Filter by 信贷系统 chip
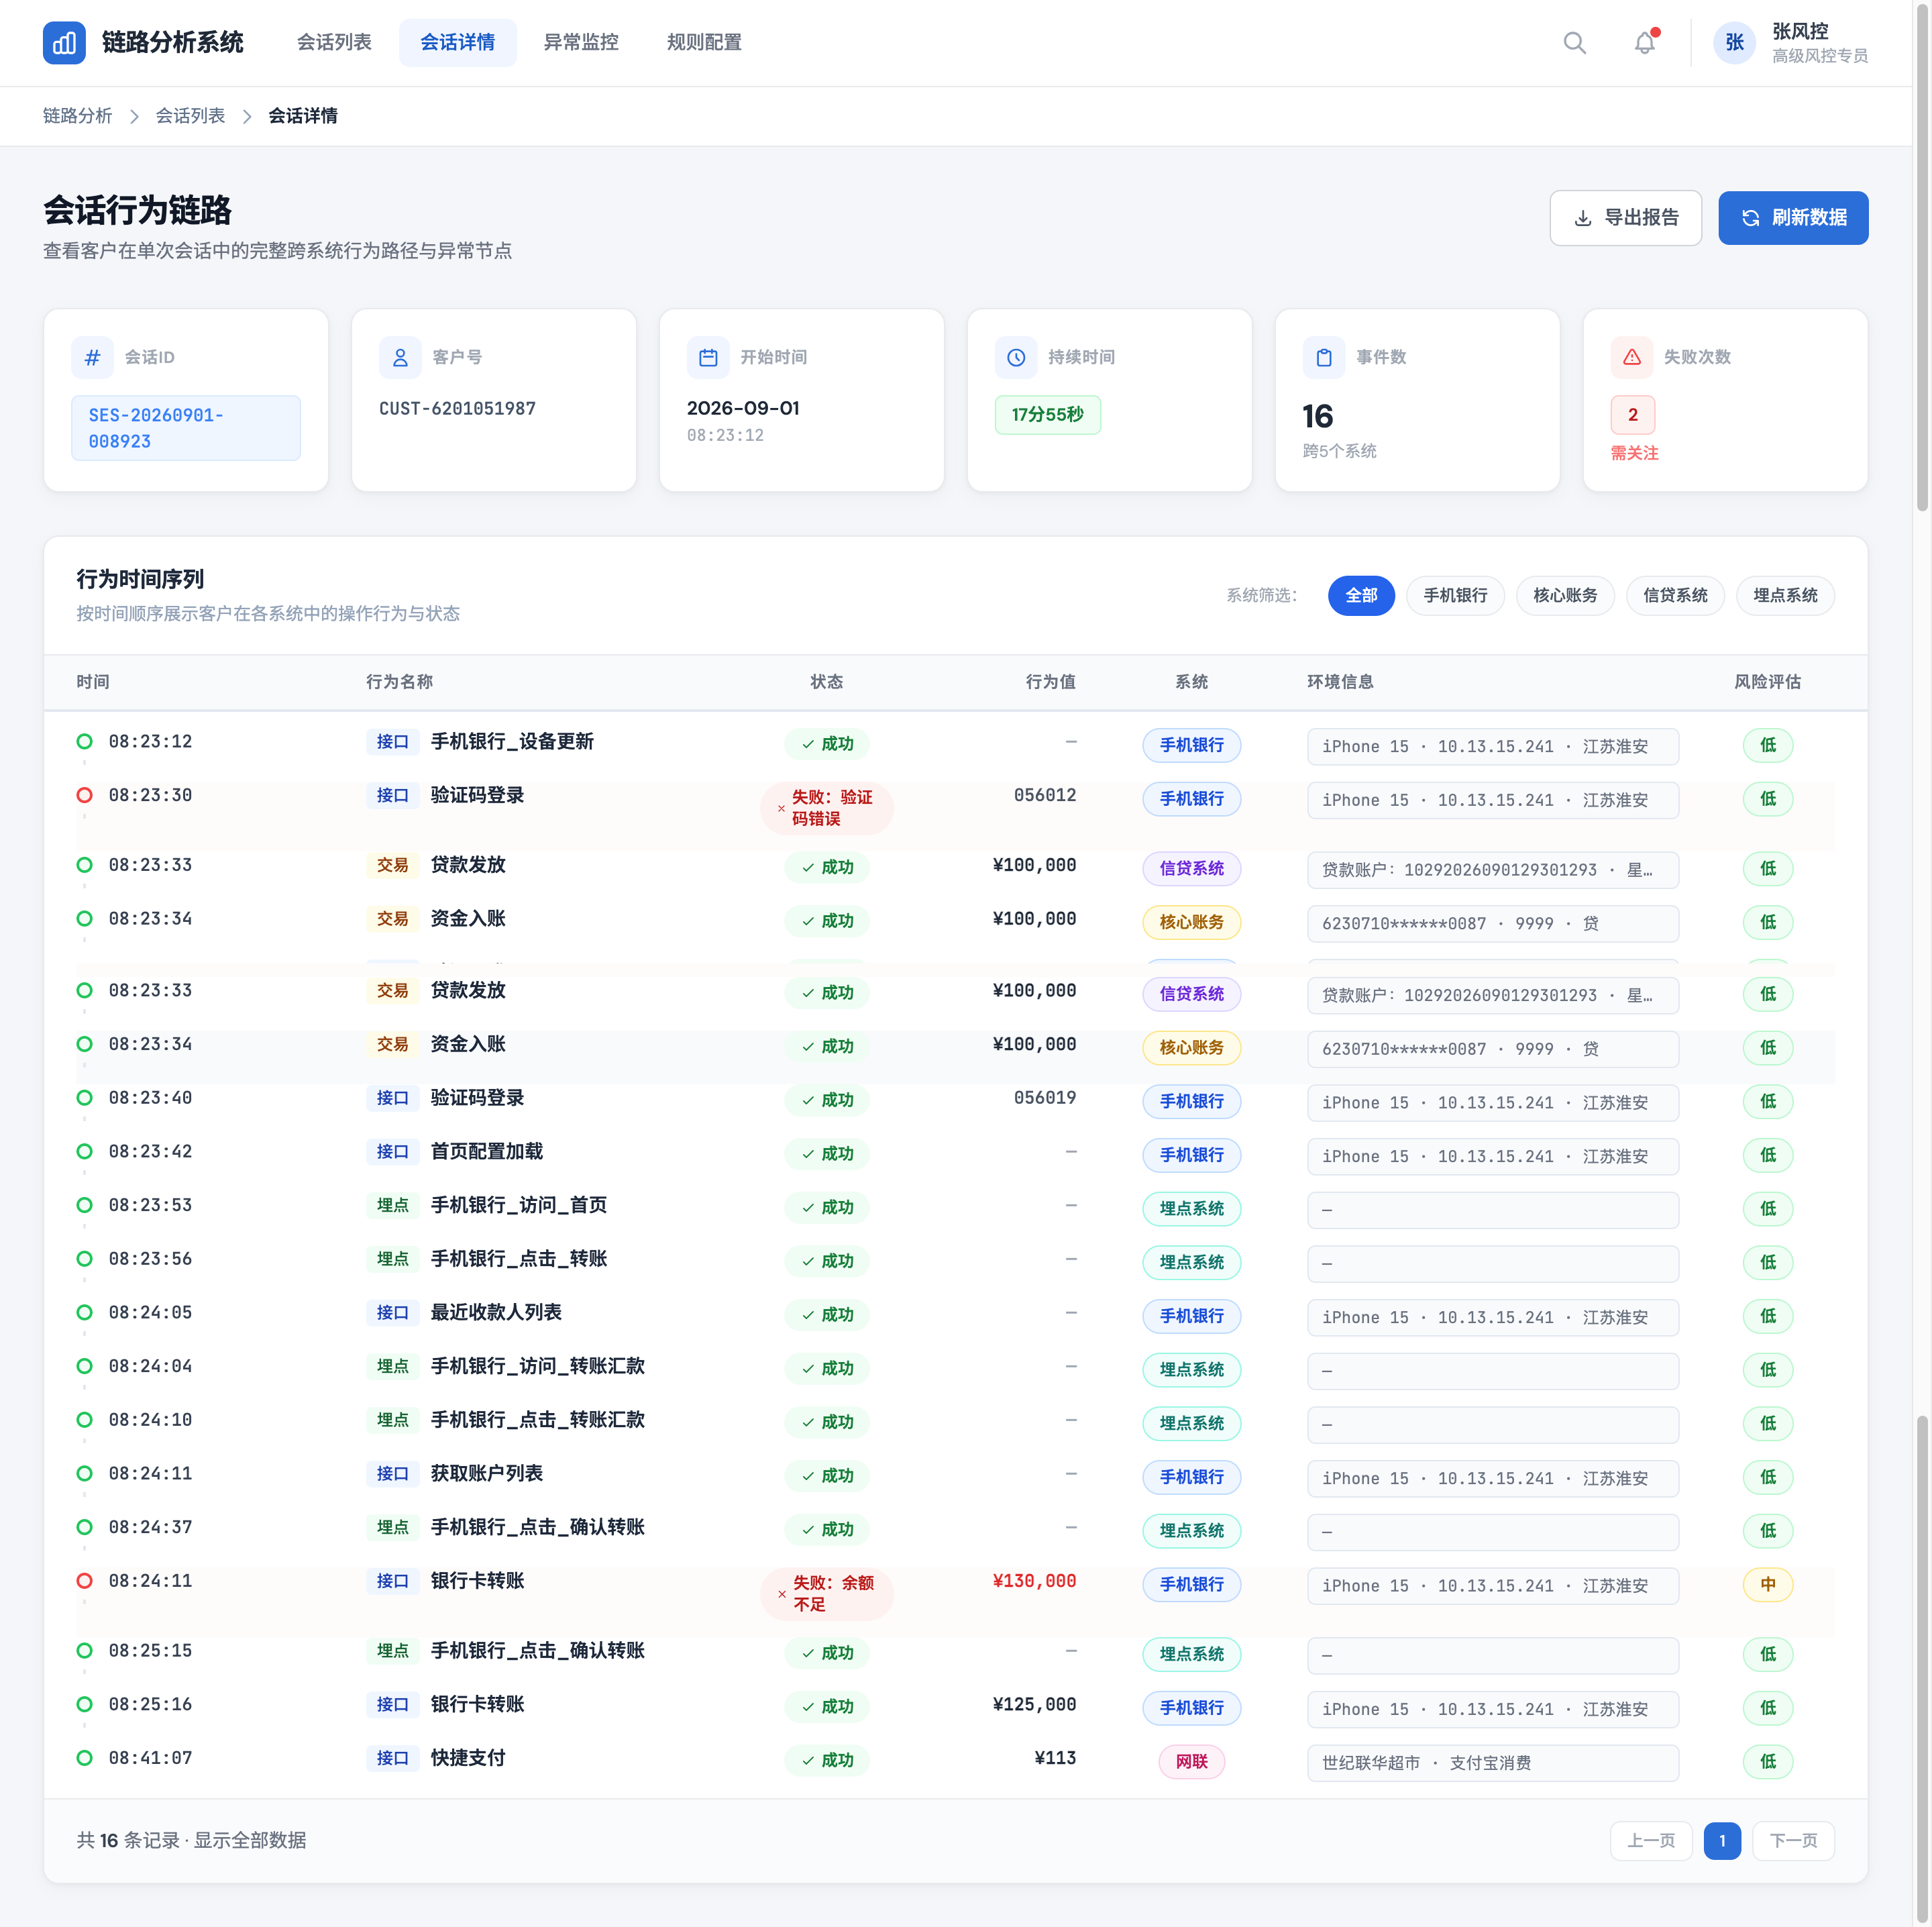Screen dimensions: 1932x1927 click(x=1675, y=595)
